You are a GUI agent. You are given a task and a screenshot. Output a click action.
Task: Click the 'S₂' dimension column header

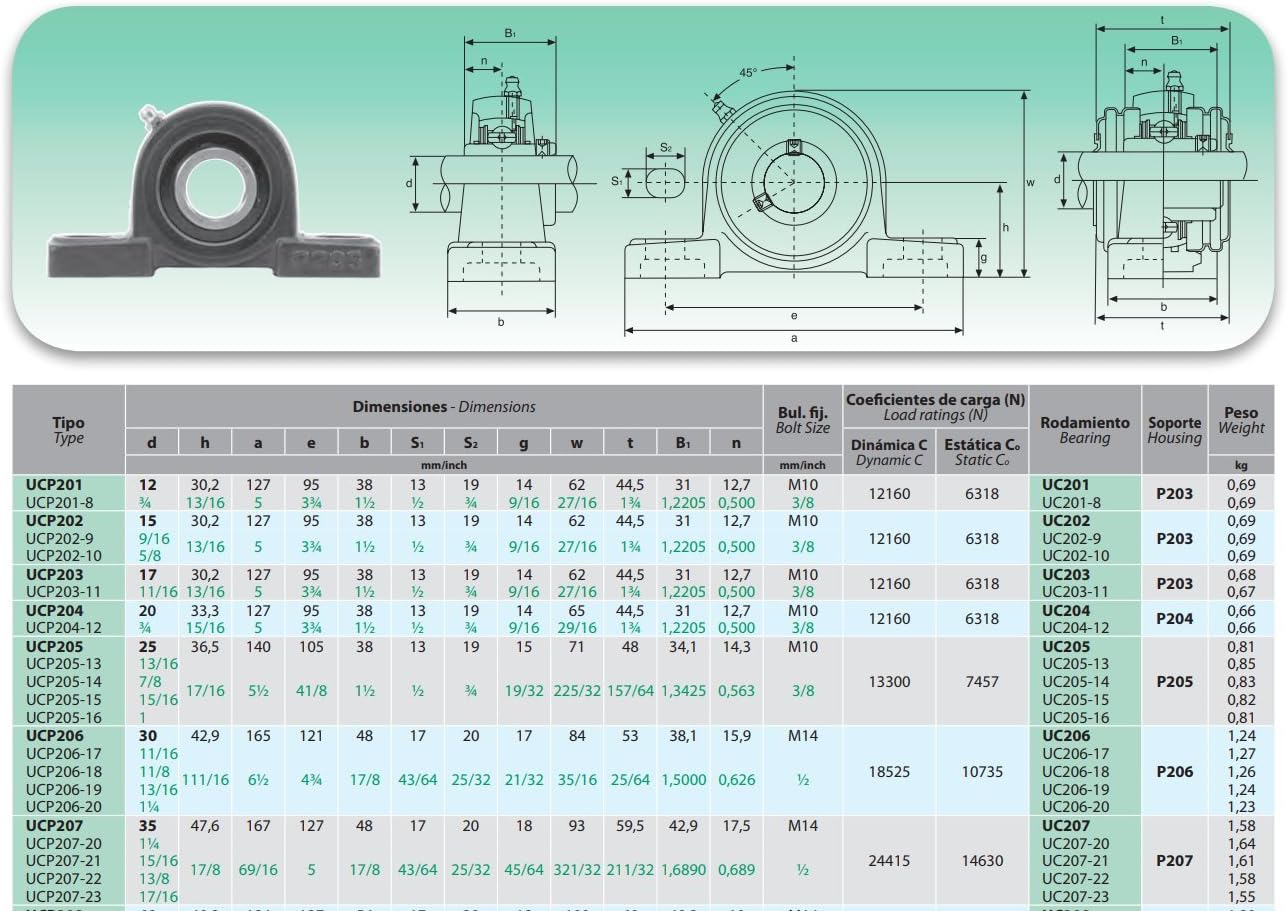(471, 443)
